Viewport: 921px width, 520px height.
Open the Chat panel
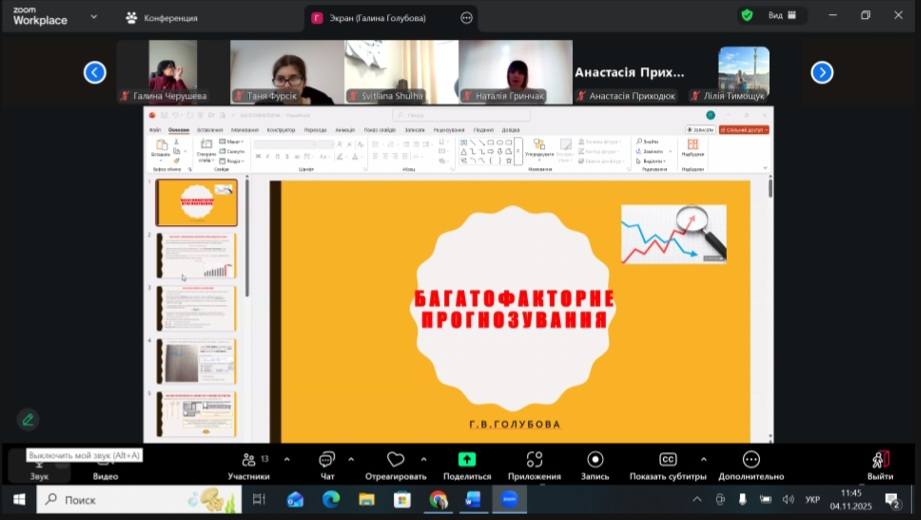click(x=327, y=460)
